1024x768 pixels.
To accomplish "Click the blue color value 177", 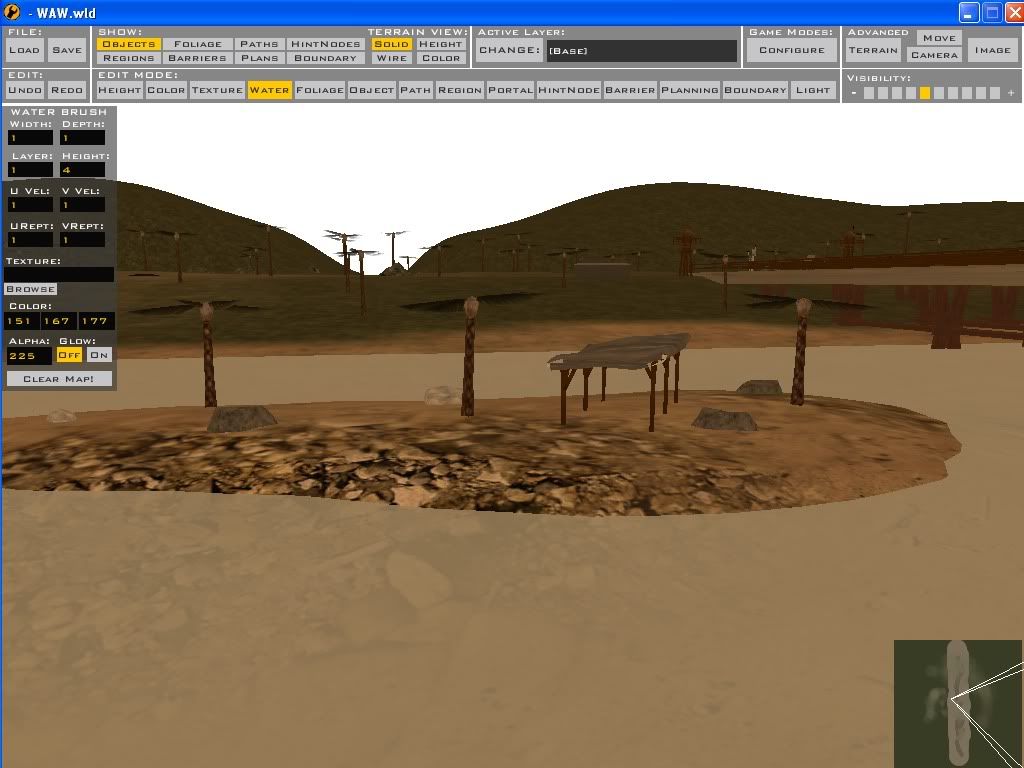I will coord(96,321).
